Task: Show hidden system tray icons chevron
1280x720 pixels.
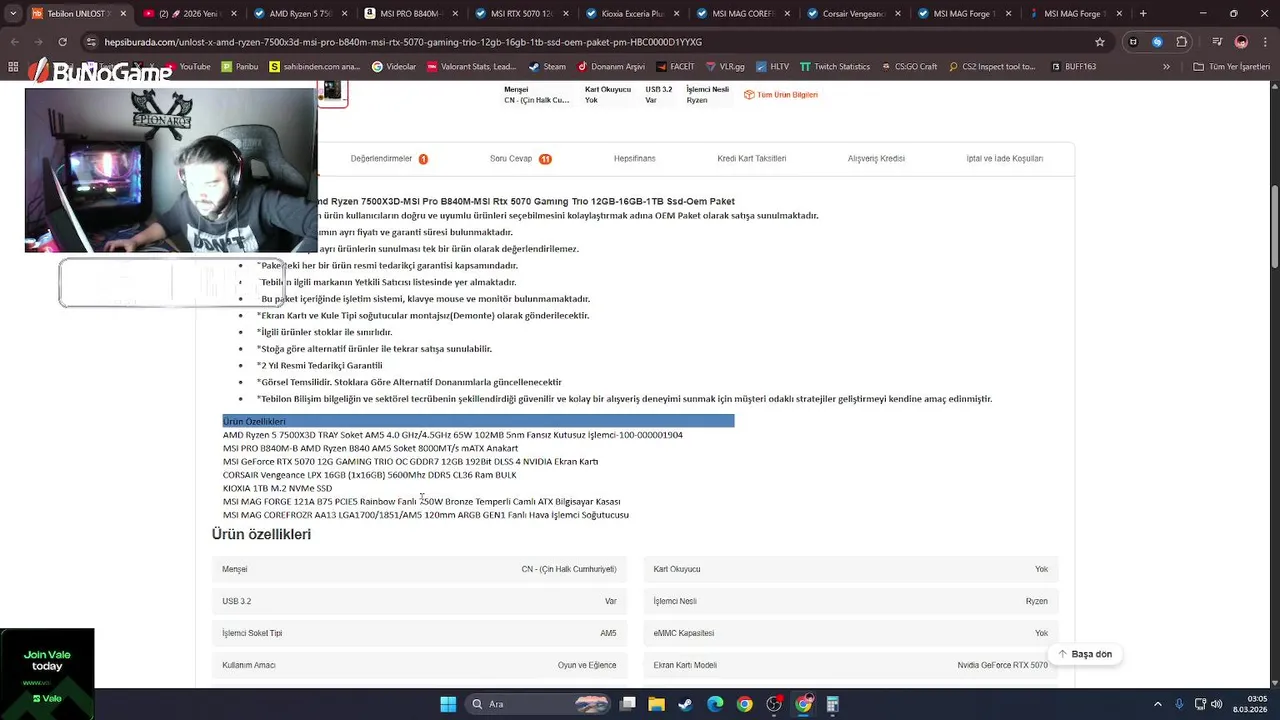Action: pyautogui.click(x=1158, y=704)
